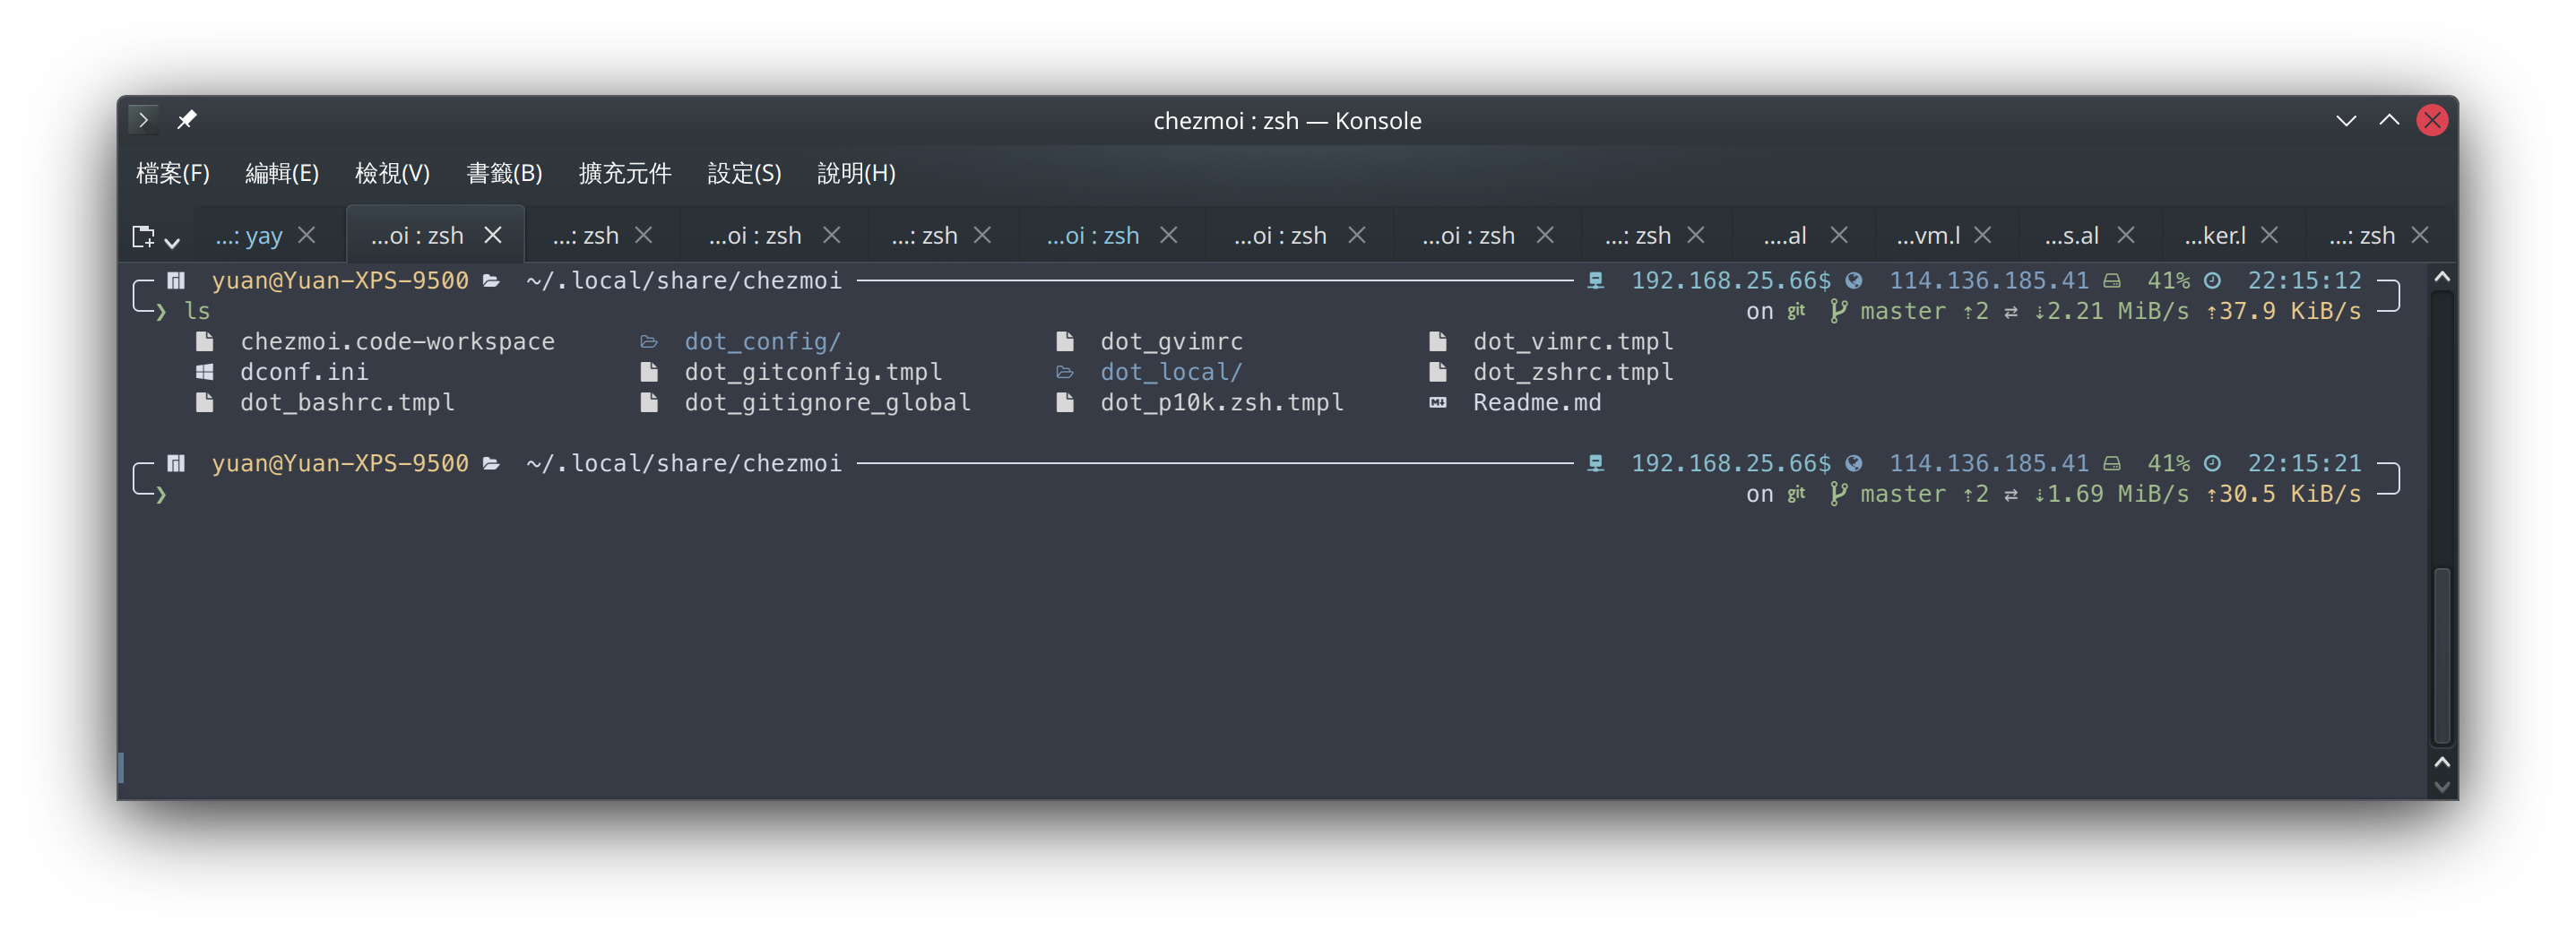Viewport: 2576px width, 939px height.
Task: Open the window menu icon in the title bar
Action: click(x=143, y=120)
